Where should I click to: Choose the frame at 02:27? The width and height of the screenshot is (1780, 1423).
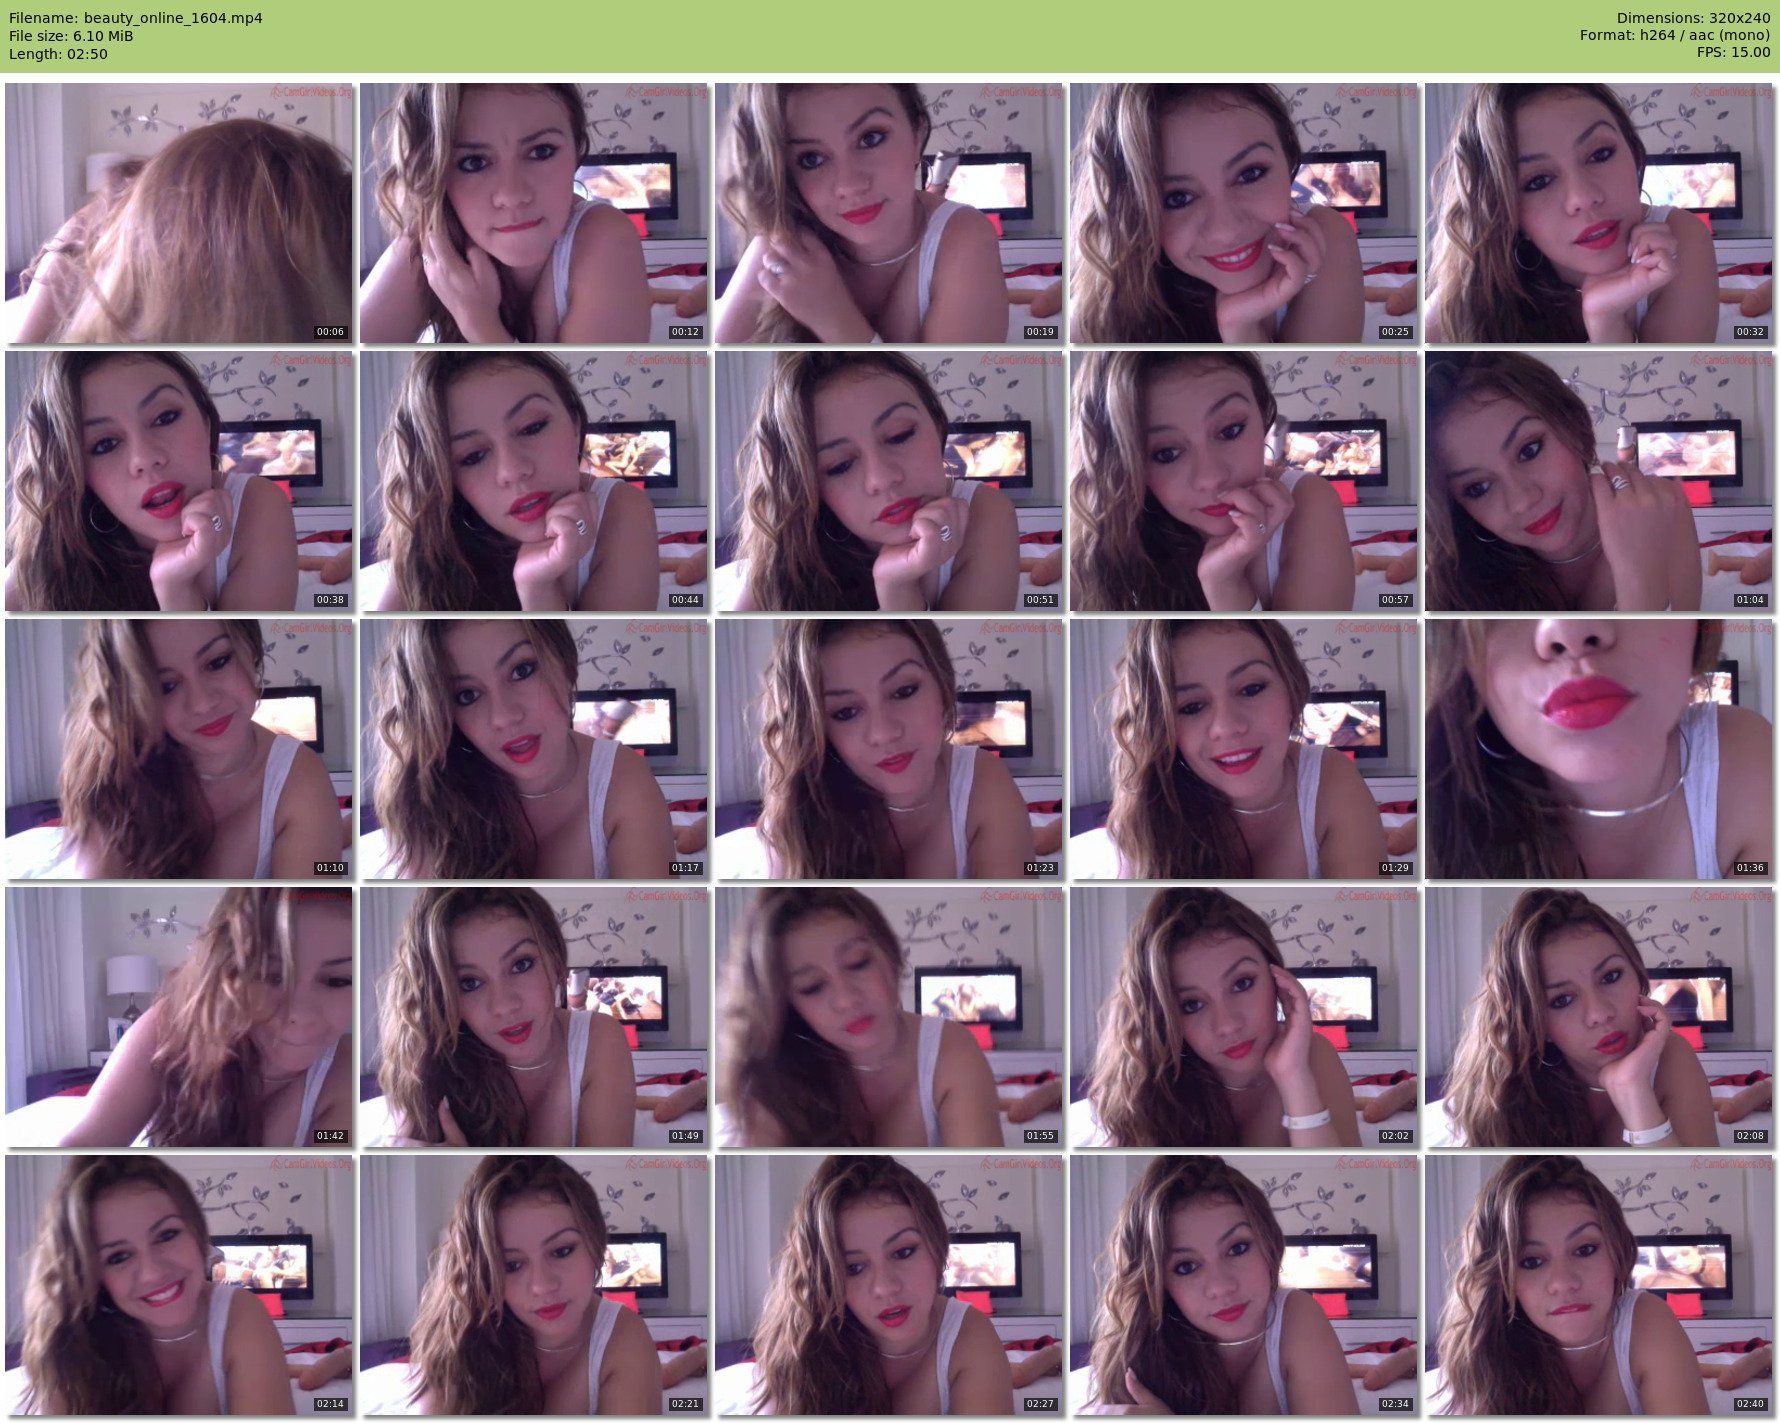[x=889, y=1285]
